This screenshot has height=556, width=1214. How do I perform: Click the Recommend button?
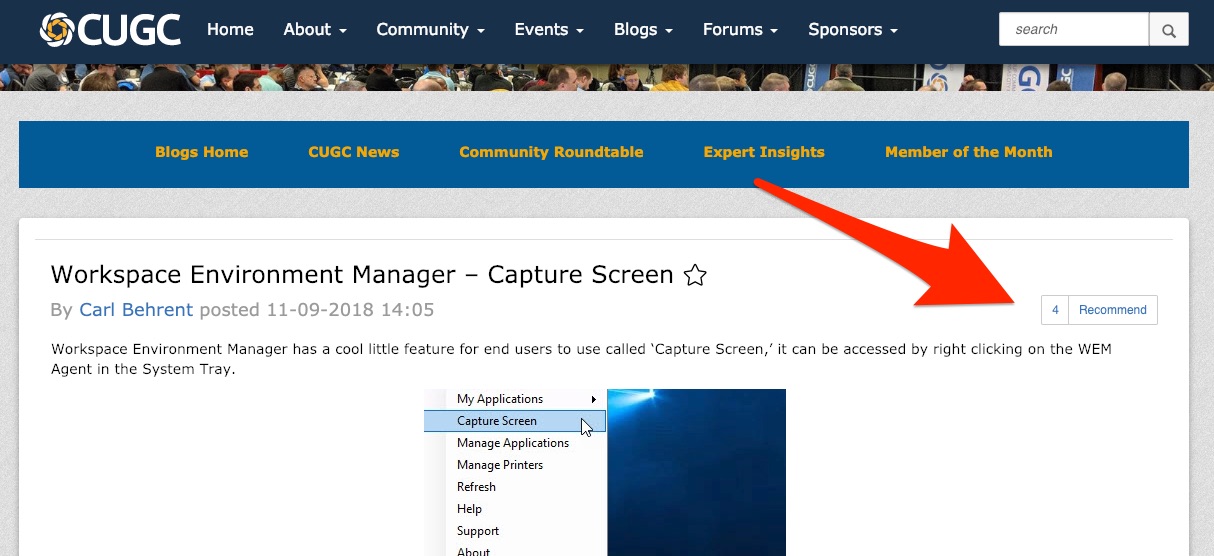pos(1113,310)
